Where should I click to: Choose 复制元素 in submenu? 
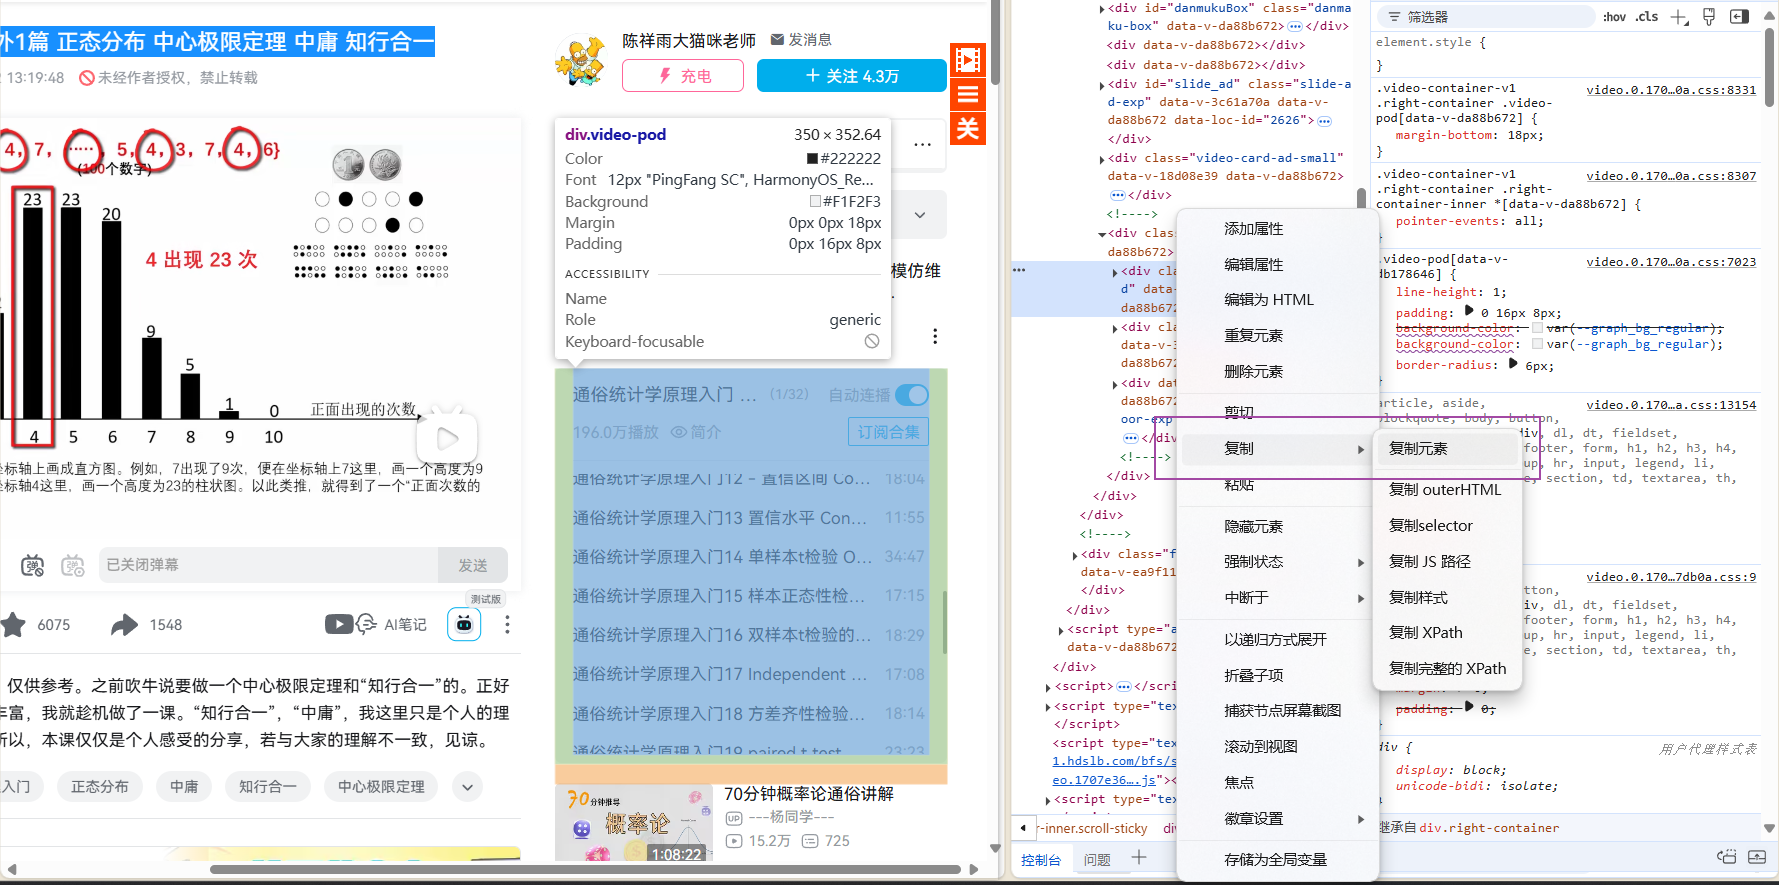point(1447,449)
